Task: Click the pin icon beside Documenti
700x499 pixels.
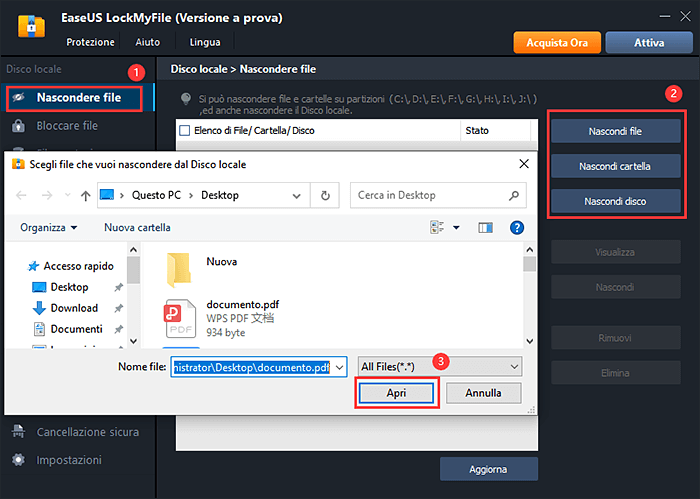Action: (118, 329)
